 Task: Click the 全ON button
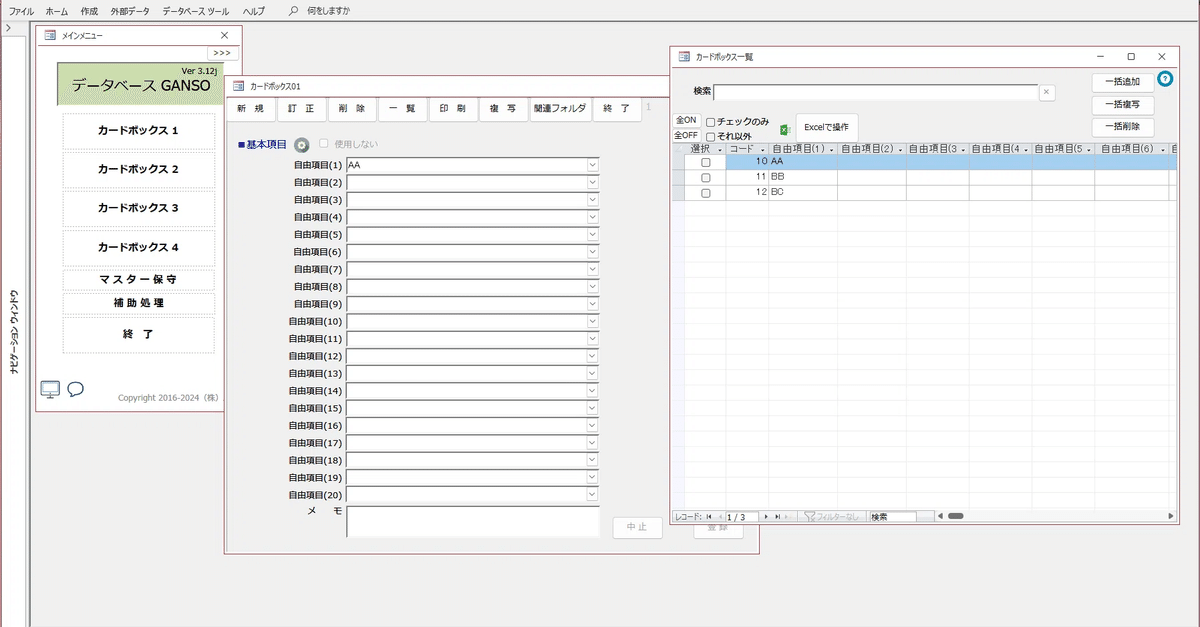[x=686, y=120]
